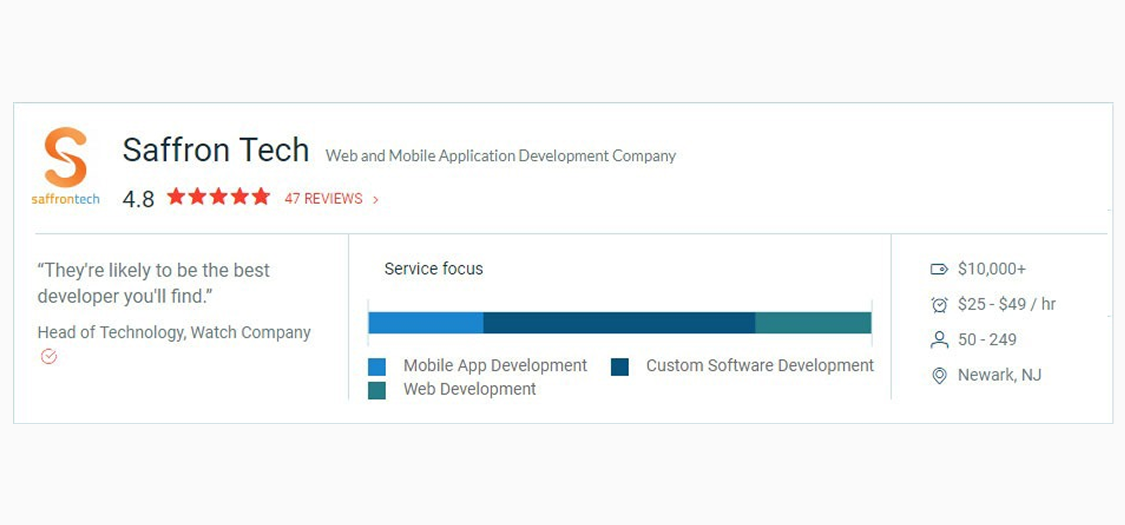Image resolution: width=1125 pixels, height=525 pixels.
Task: Click the review quote about best developer
Action: coord(154,283)
